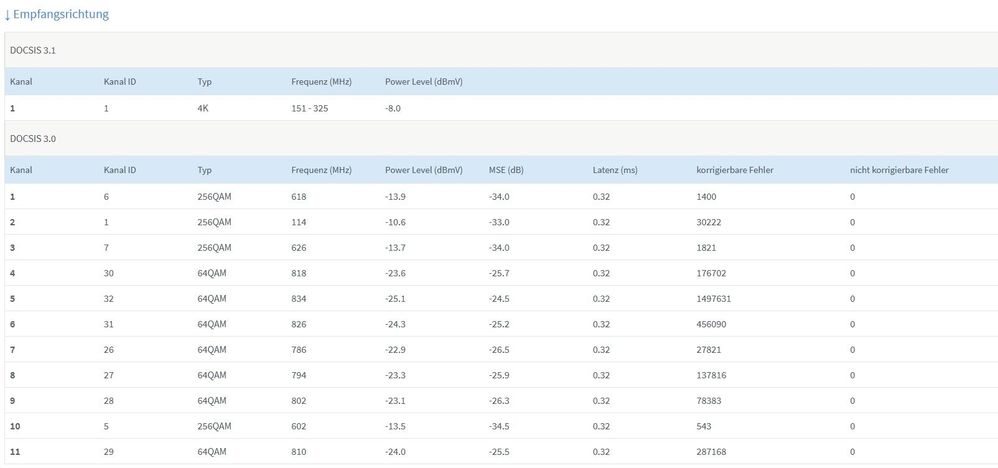
Task: Select MSE value -25.5
Action: [x=499, y=451]
